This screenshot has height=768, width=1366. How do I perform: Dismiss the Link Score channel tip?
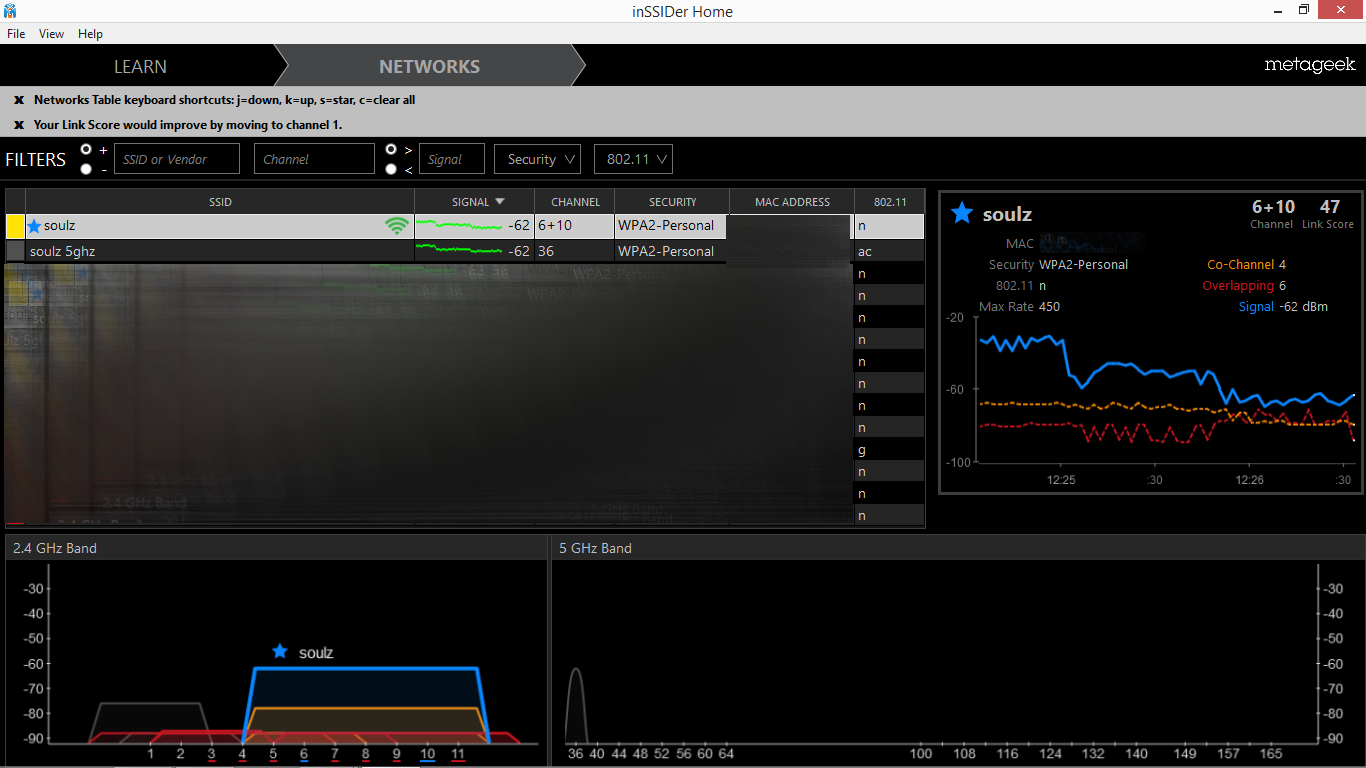coord(18,125)
